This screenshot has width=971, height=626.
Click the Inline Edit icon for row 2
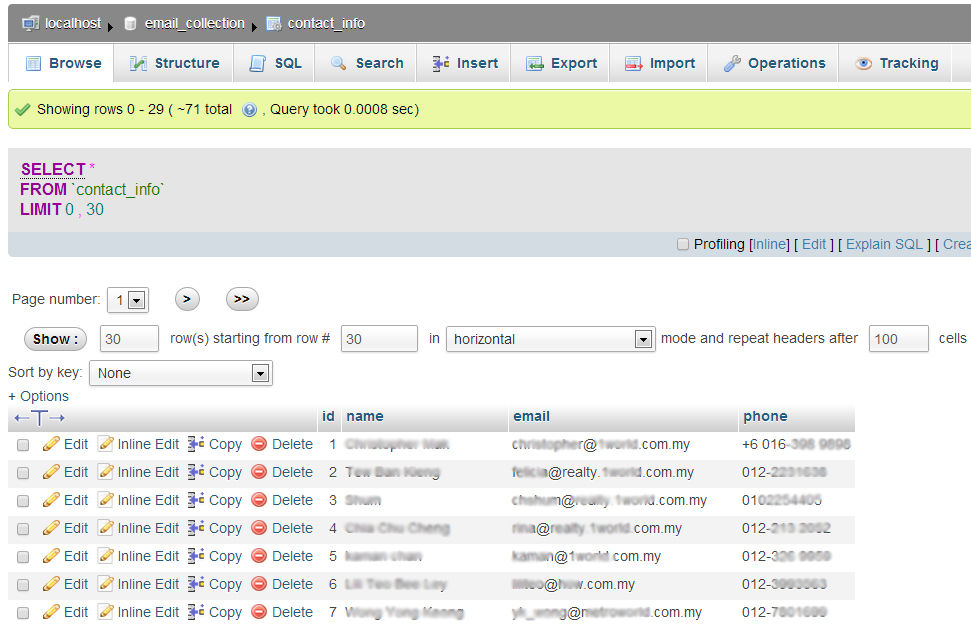click(105, 472)
